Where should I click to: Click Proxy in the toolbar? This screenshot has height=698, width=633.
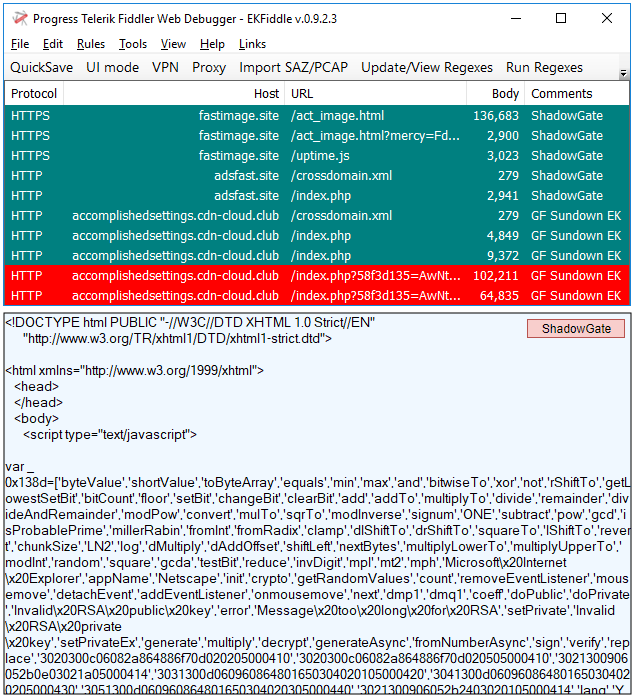209,68
